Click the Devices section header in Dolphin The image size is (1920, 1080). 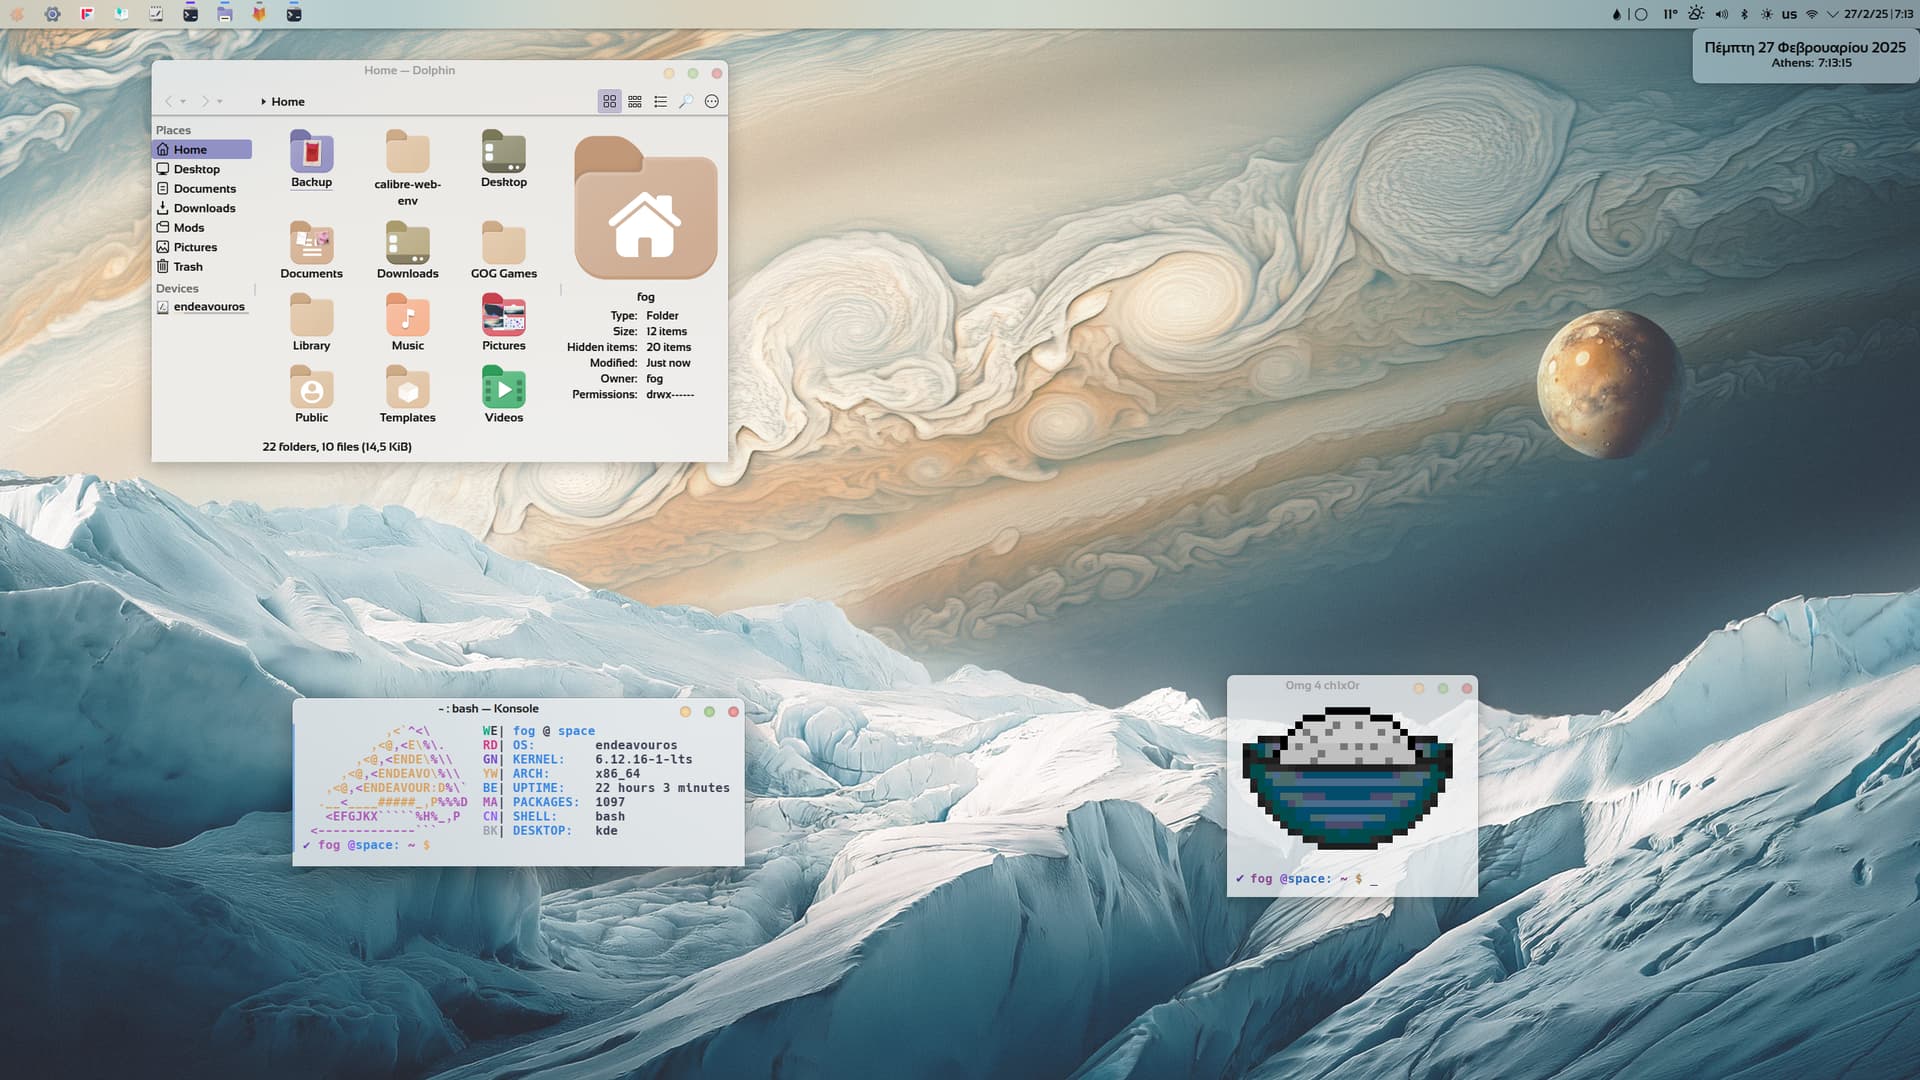tap(177, 288)
